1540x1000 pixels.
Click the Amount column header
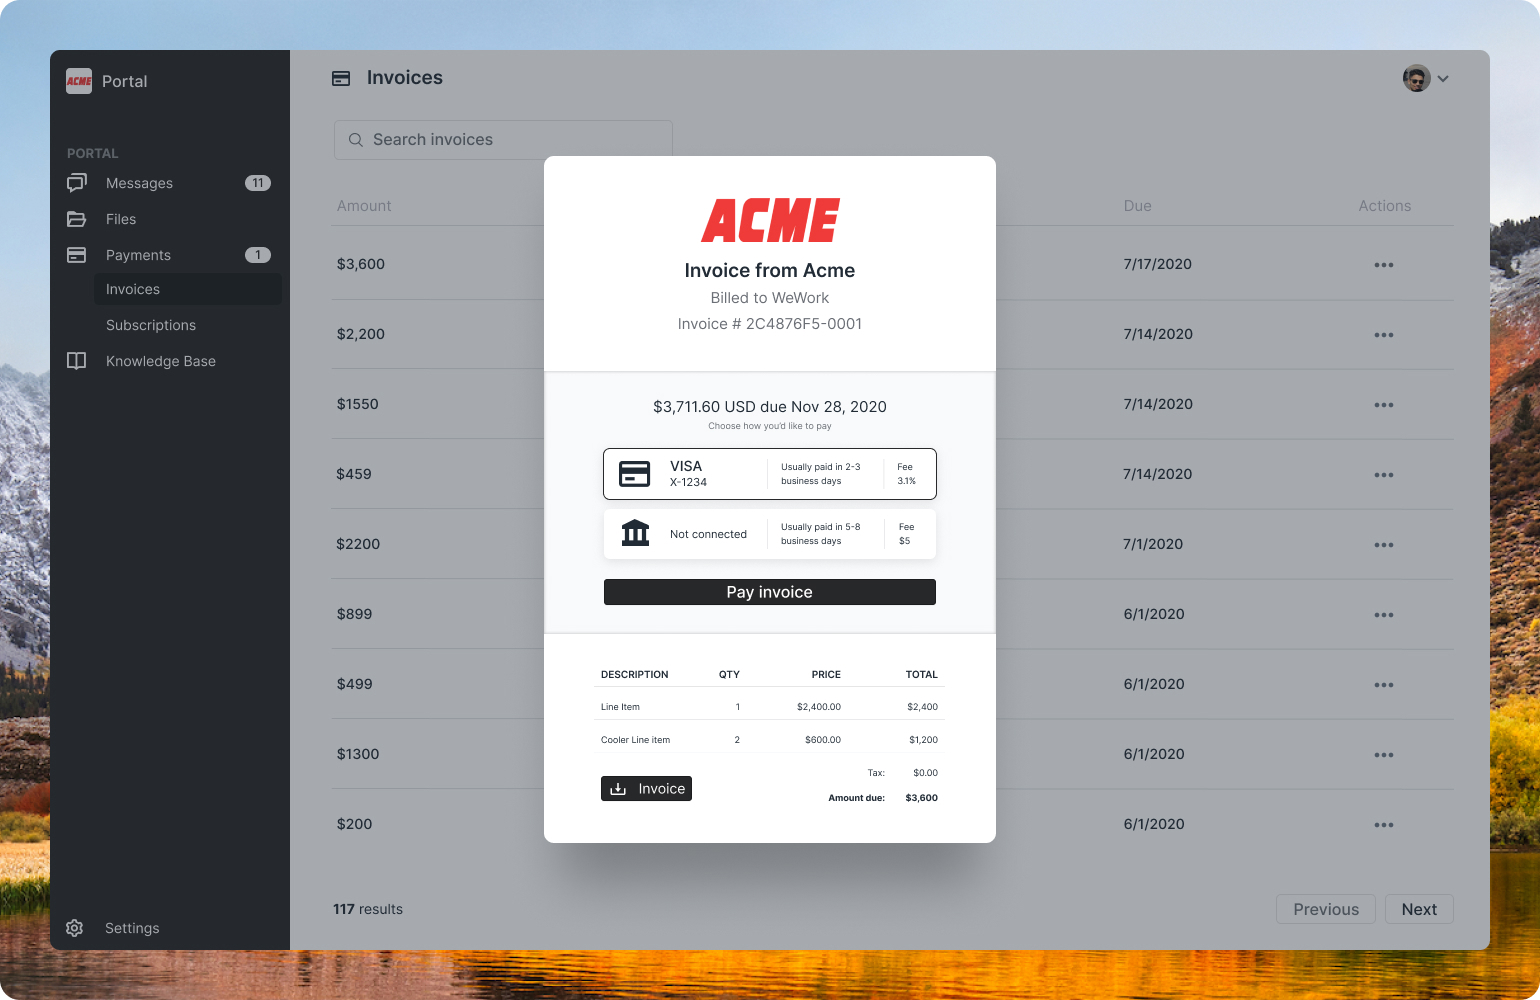tap(364, 206)
